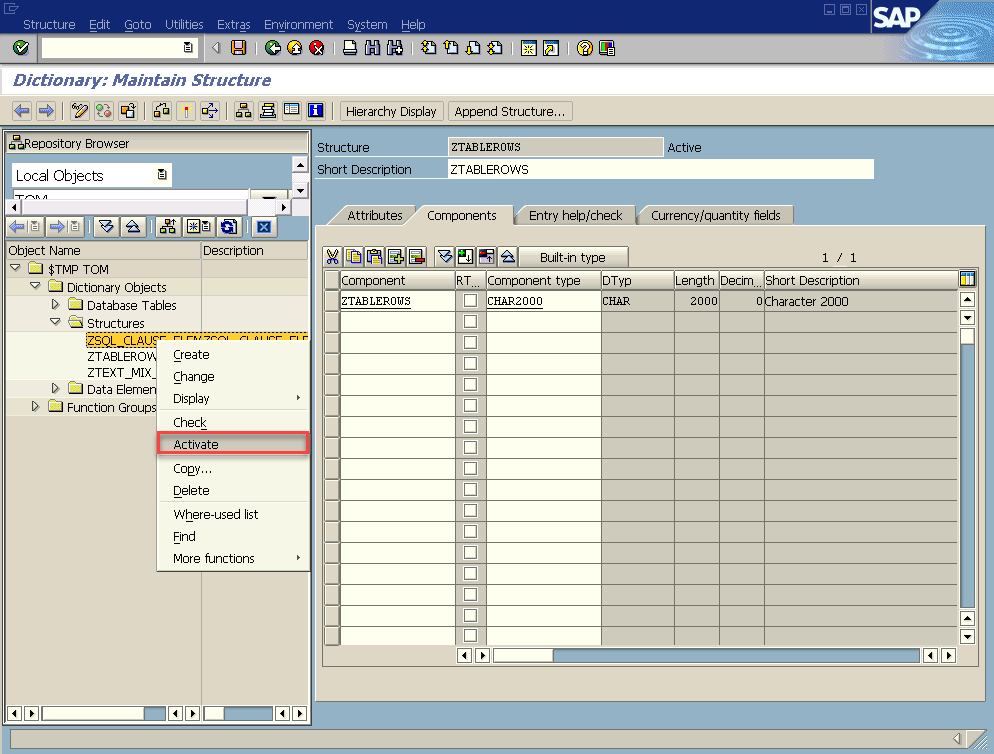Image resolution: width=994 pixels, height=754 pixels.
Task: Tick the RType checkbox in the ZTABLEROWS row
Action: (x=470, y=301)
